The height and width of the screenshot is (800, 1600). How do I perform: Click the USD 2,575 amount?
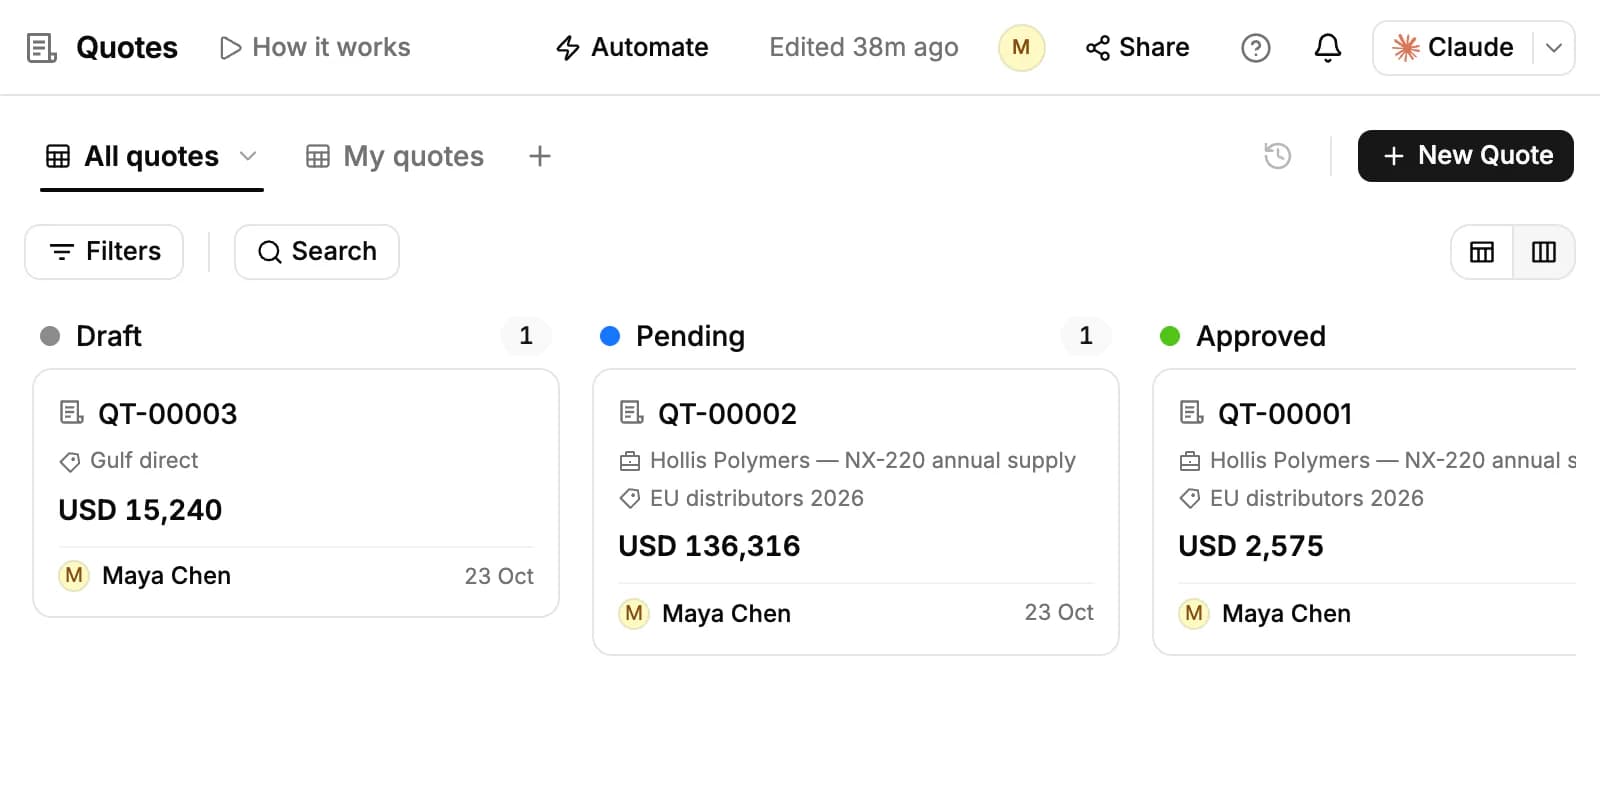point(1251,546)
